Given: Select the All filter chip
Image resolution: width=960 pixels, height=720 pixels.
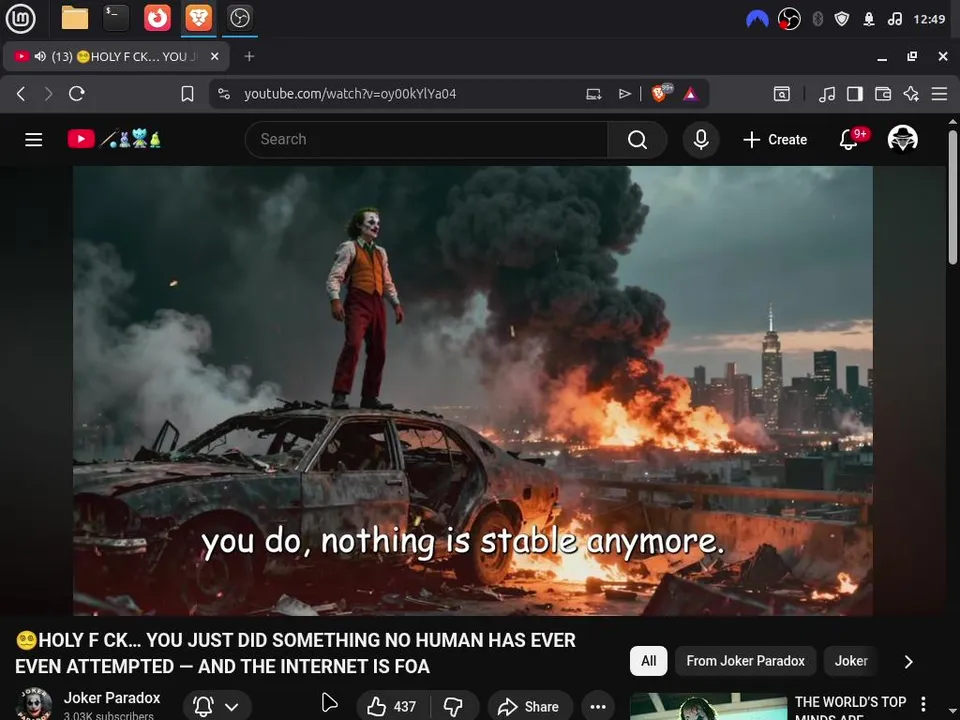Looking at the screenshot, I should (x=648, y=661).
